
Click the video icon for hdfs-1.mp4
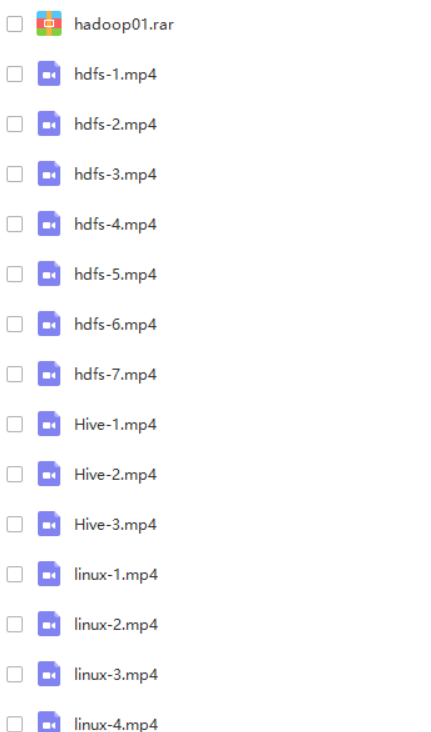pyautogui.click(x=49, y=74)
